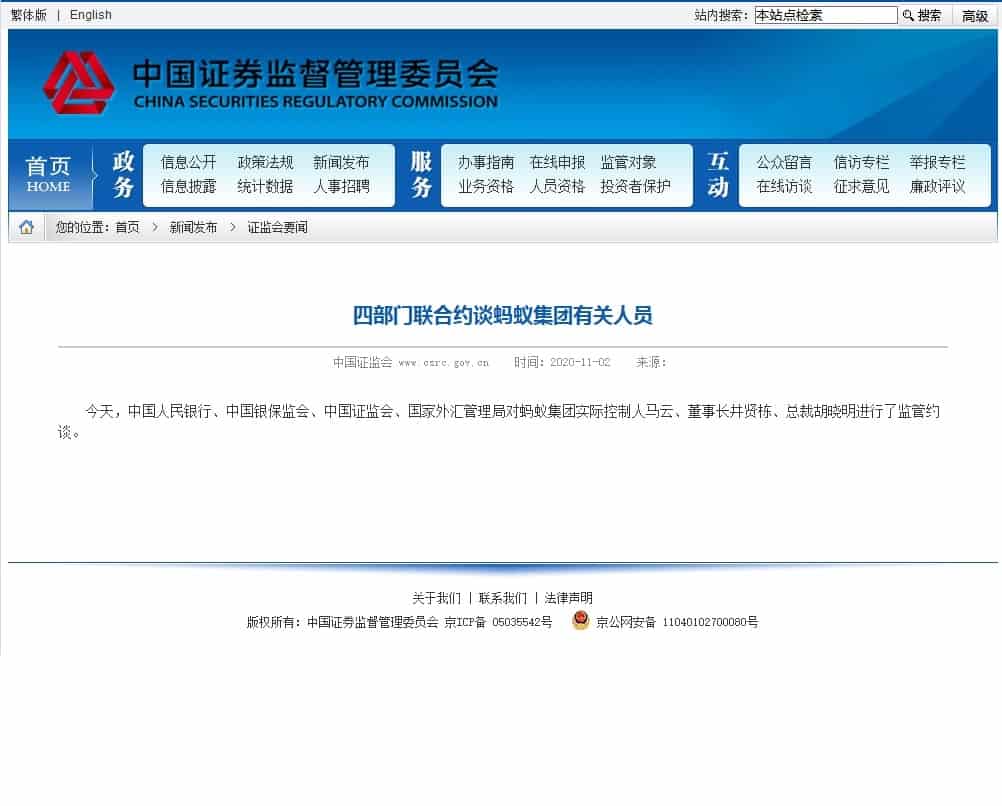The image size is (1002, 806).
Task: Open 新闻发布 in the navigation menu
Action: (341, 162)
